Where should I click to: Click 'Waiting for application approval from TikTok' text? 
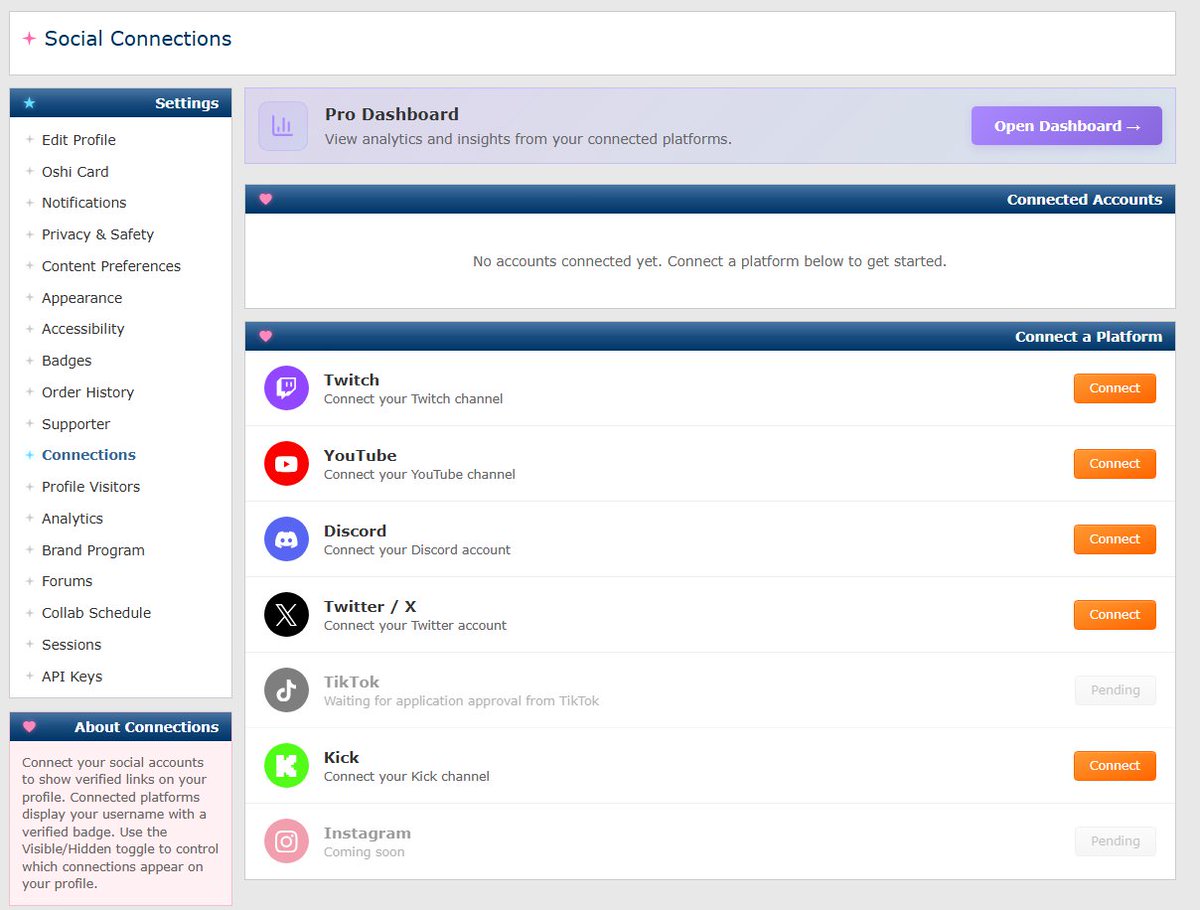461,701
